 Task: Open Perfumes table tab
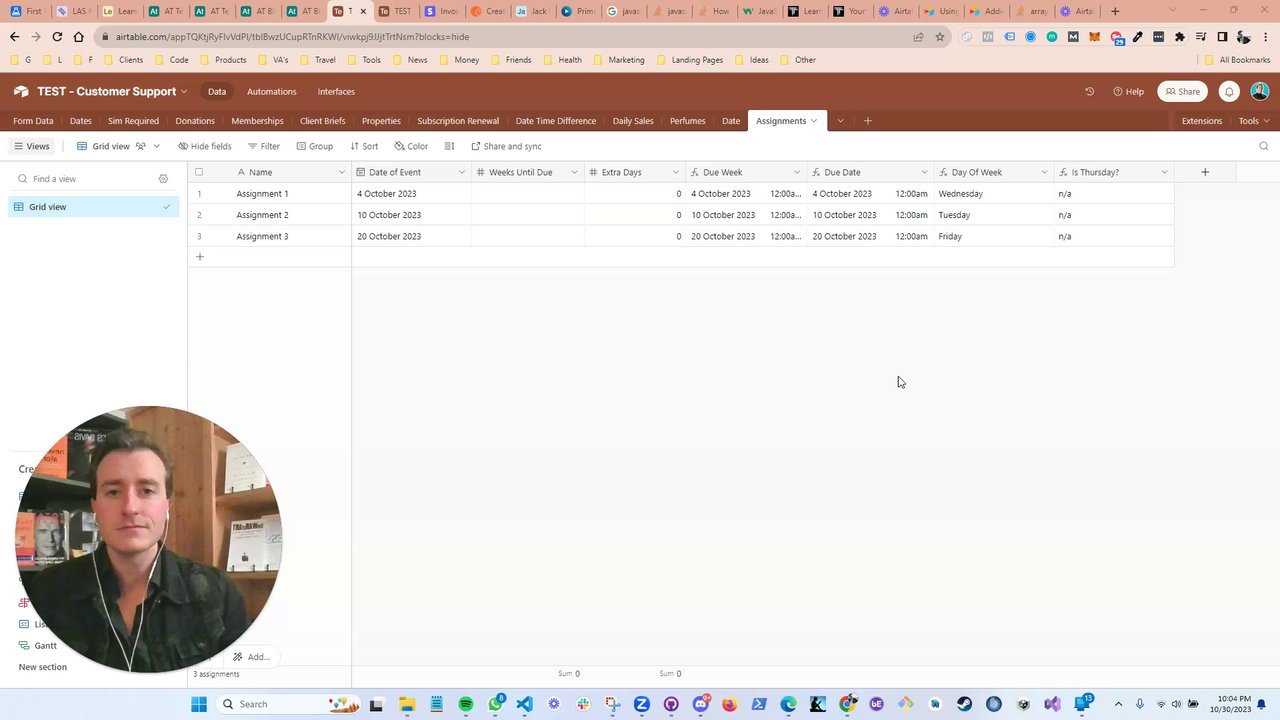(x=687, y=121)
